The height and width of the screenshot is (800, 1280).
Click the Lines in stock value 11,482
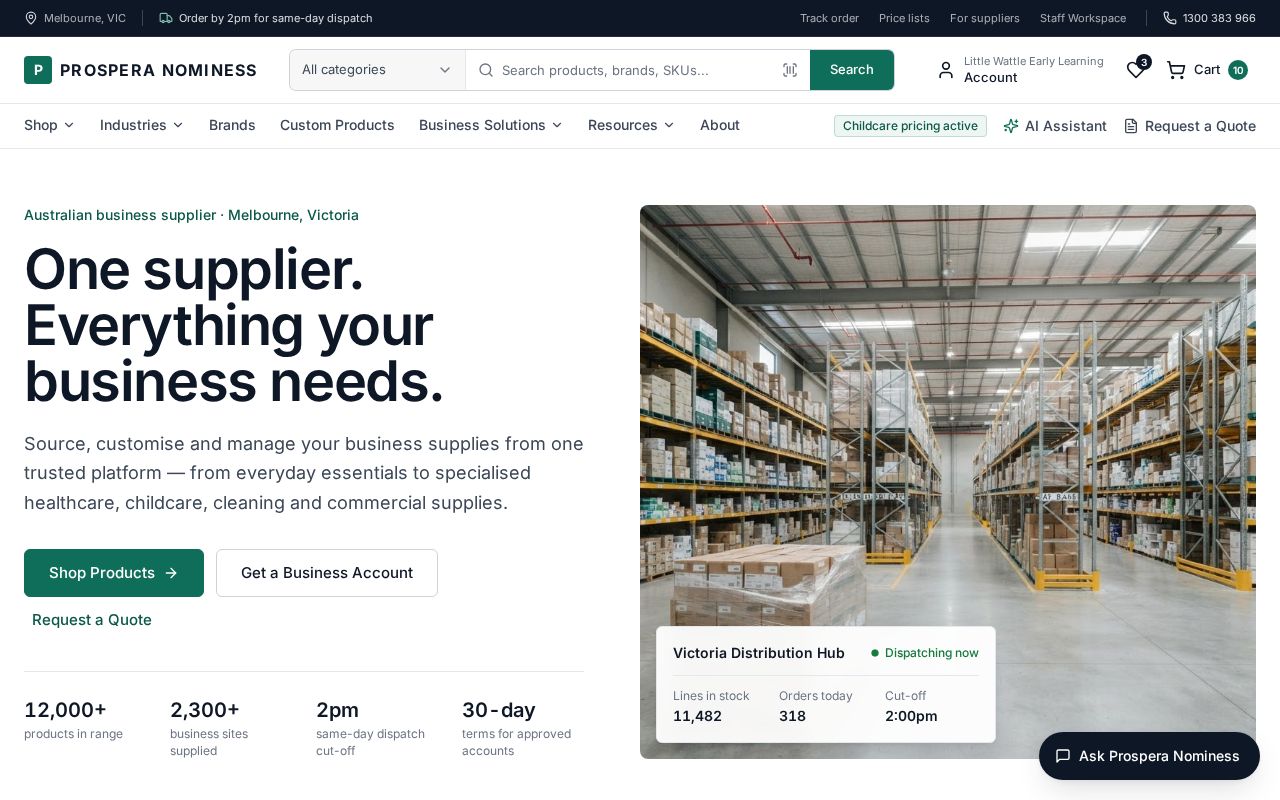pyautogui.click(x=697, y=716)
